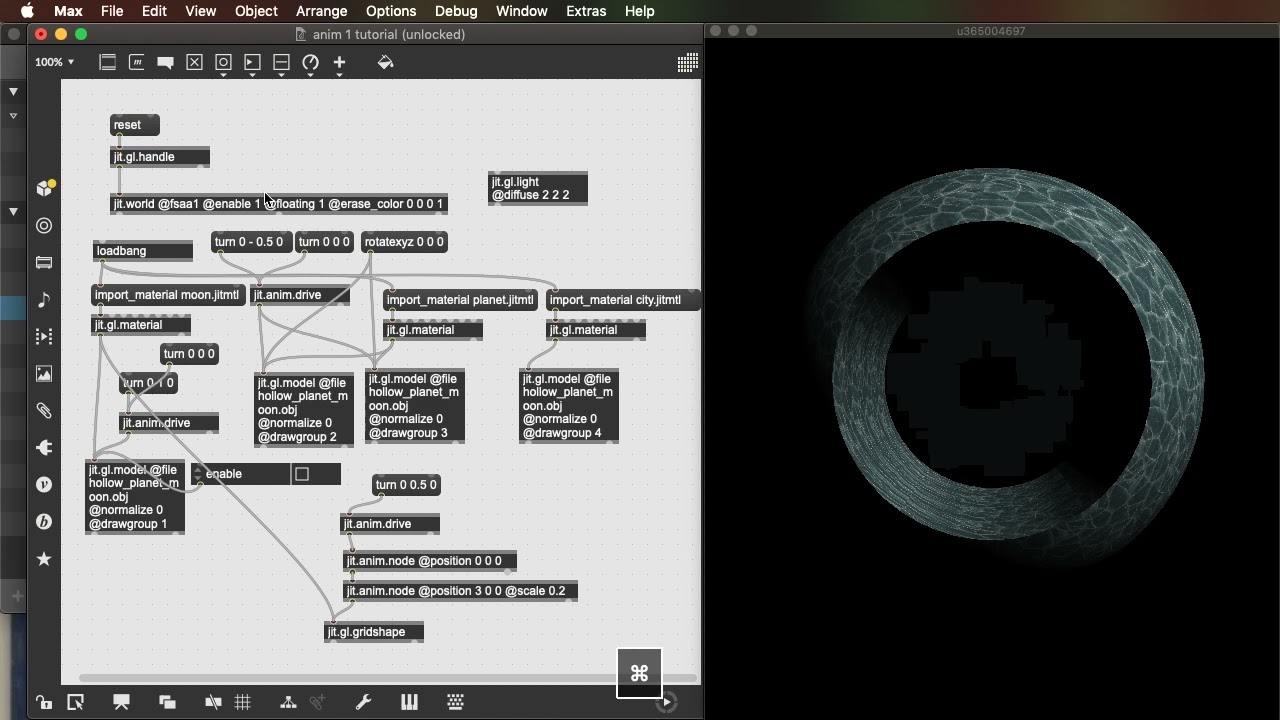Open the slider objects palette
1280x720 pixels.
click(281, 63)
